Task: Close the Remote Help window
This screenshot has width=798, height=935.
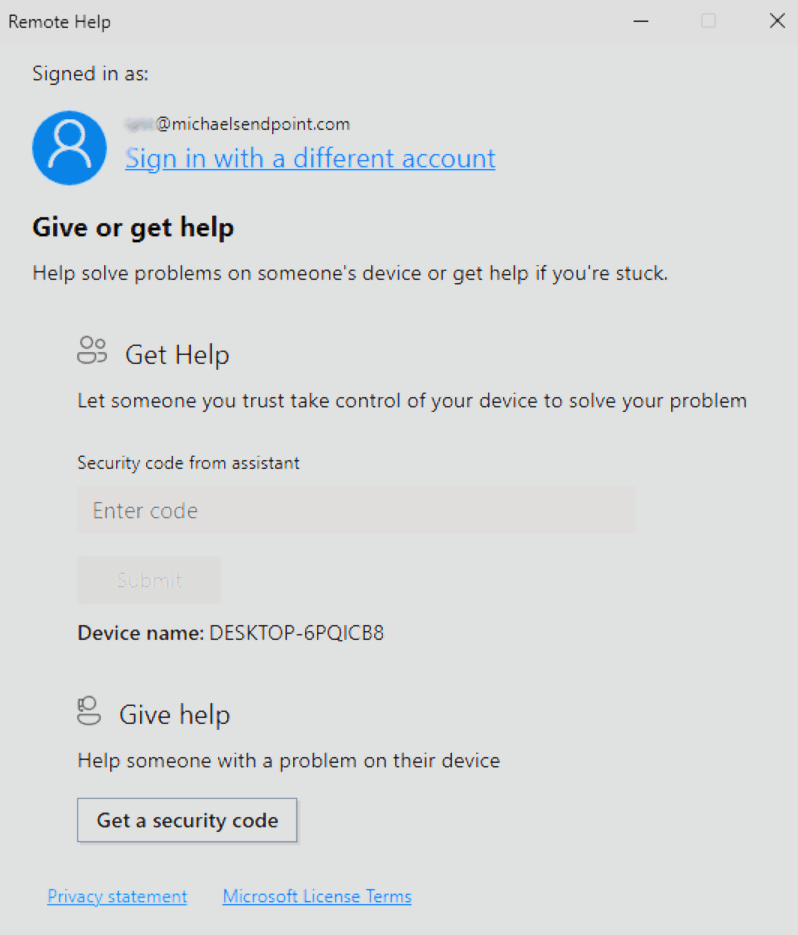Action: 777,21
